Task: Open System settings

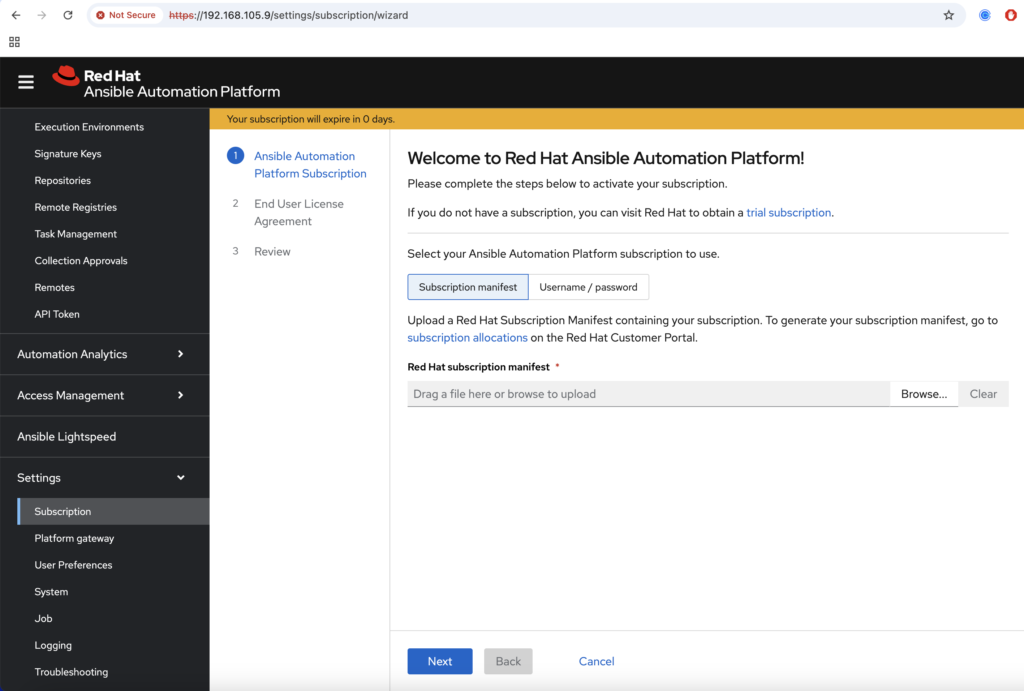Action: (51, 592)
